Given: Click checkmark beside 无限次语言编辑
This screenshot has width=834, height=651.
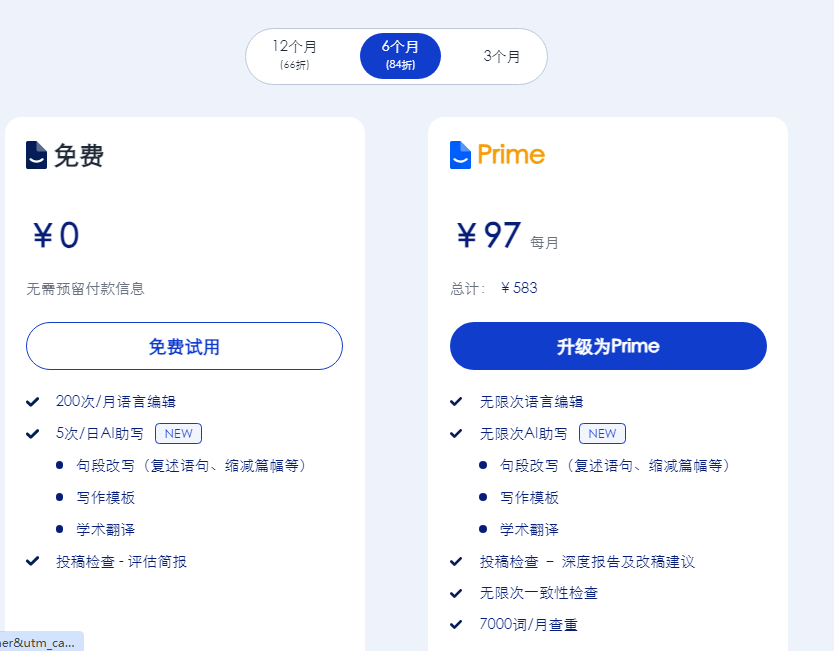Looking at the screenshot, I should click(x=456, y=402).
